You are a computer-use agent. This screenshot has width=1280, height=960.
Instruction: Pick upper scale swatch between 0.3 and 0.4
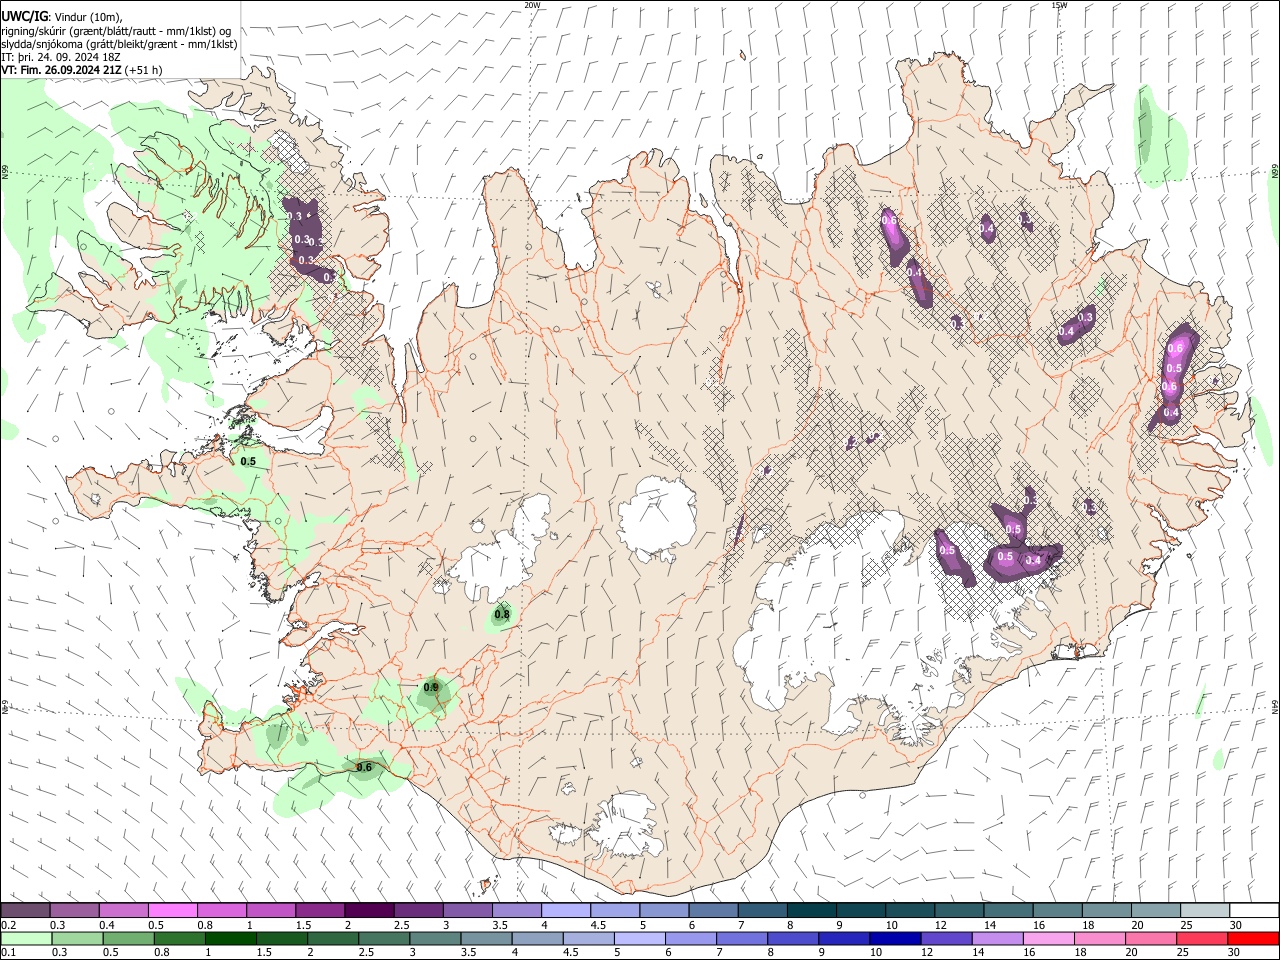[74, 911]
